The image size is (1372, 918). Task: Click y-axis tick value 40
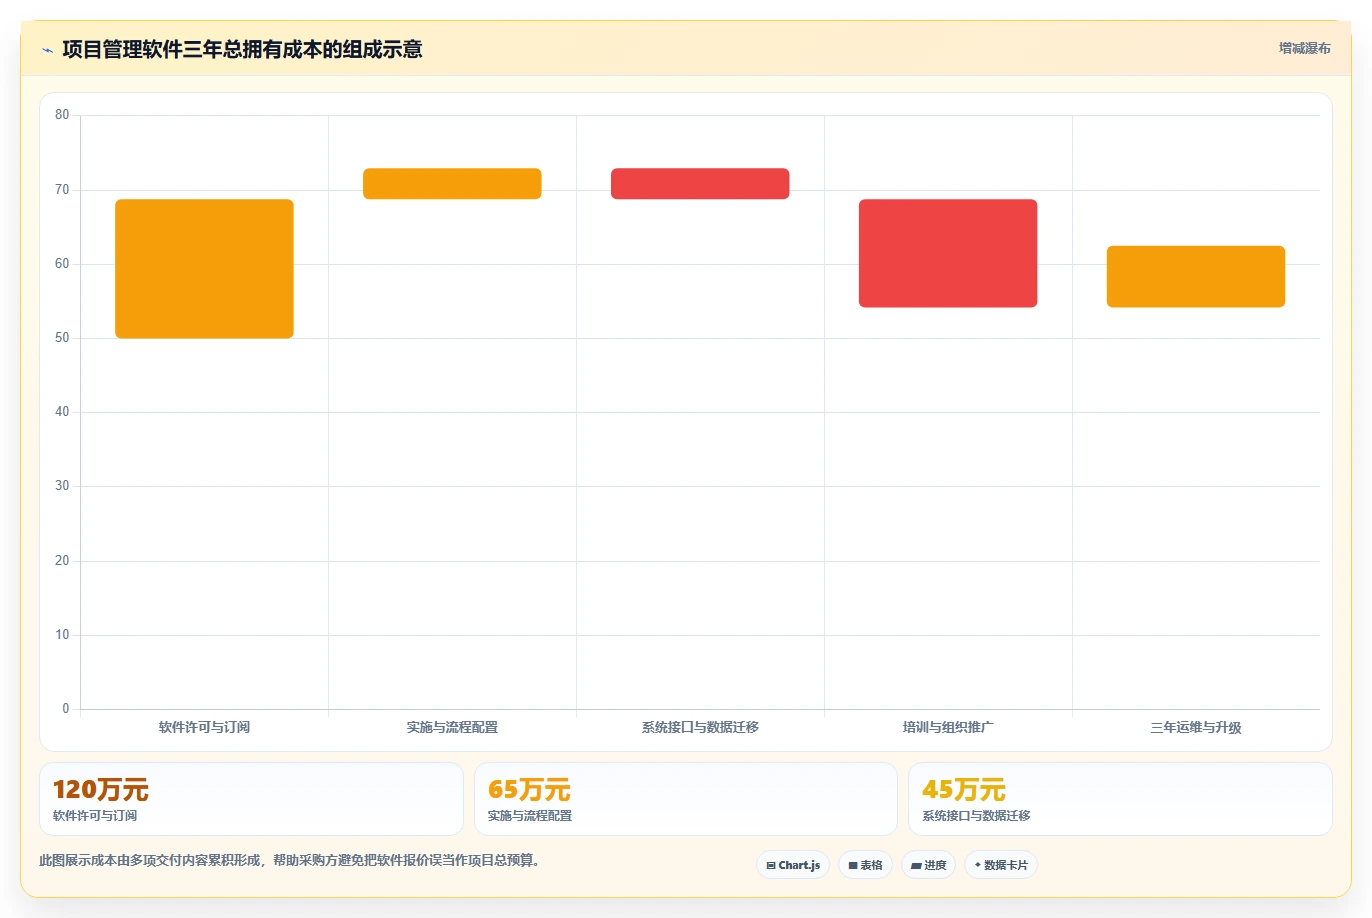tap(62, 412)
